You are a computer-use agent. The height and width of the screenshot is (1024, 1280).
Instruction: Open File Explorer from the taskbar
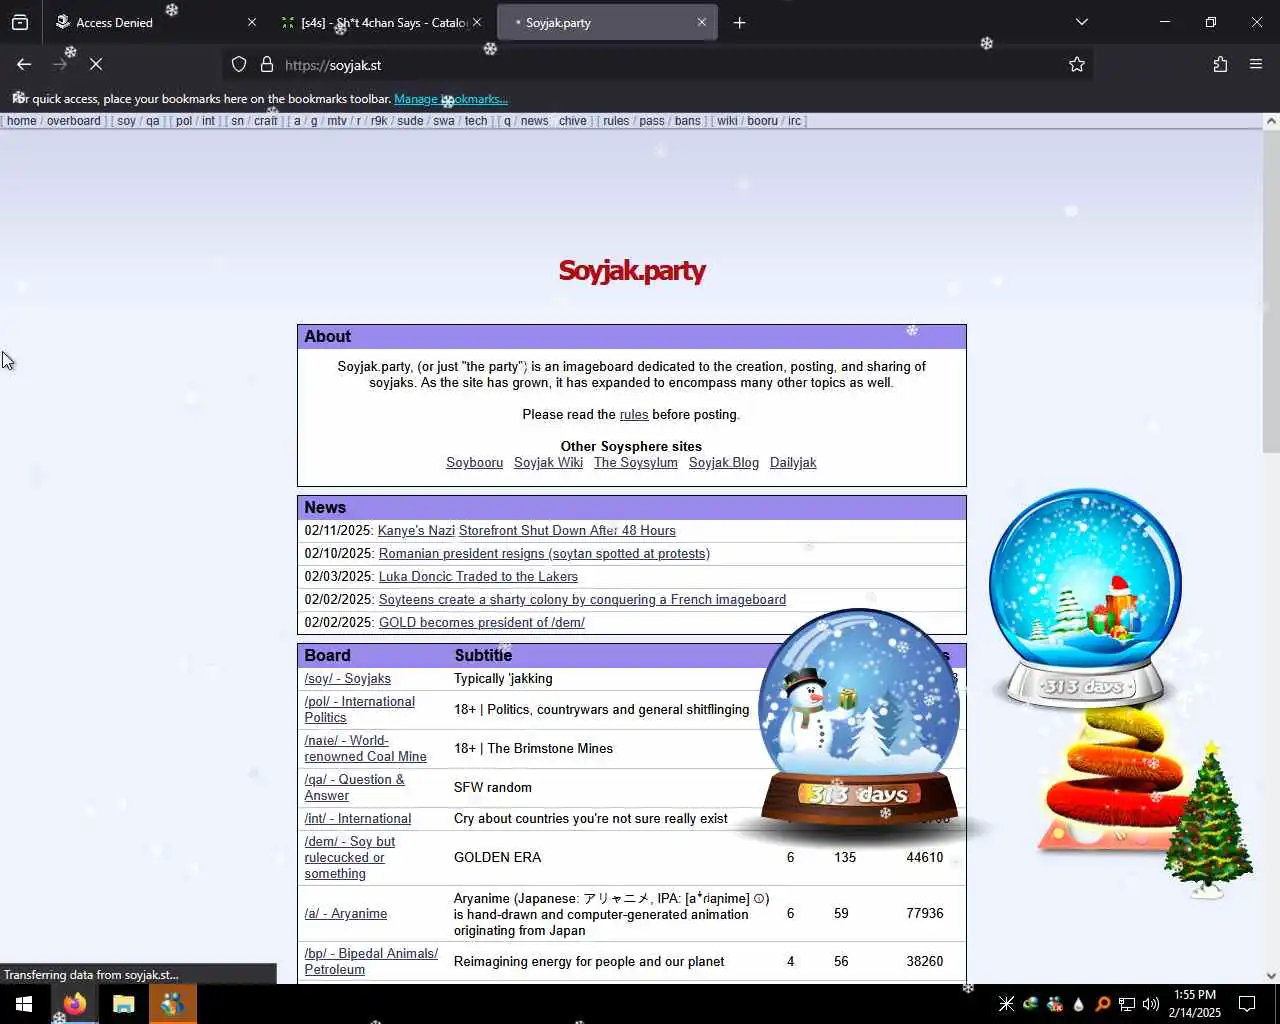tap(123, 1004)
